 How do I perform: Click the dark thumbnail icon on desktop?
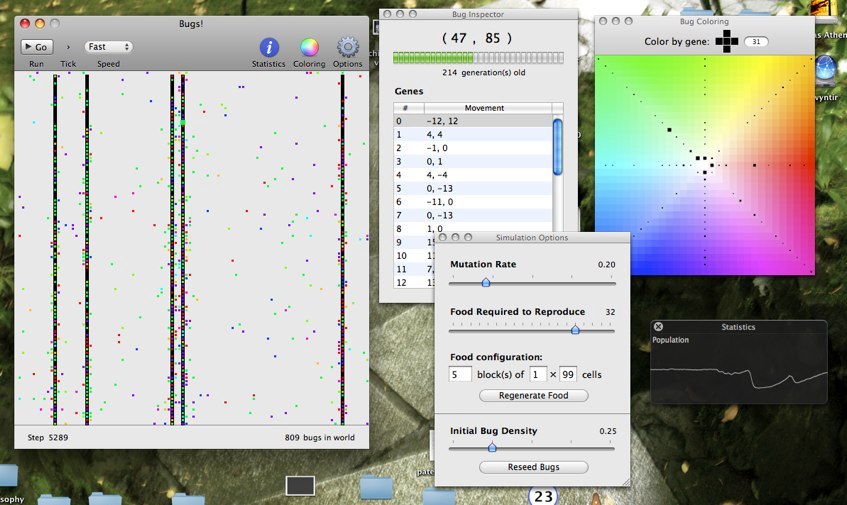click(x=300, y=486)
